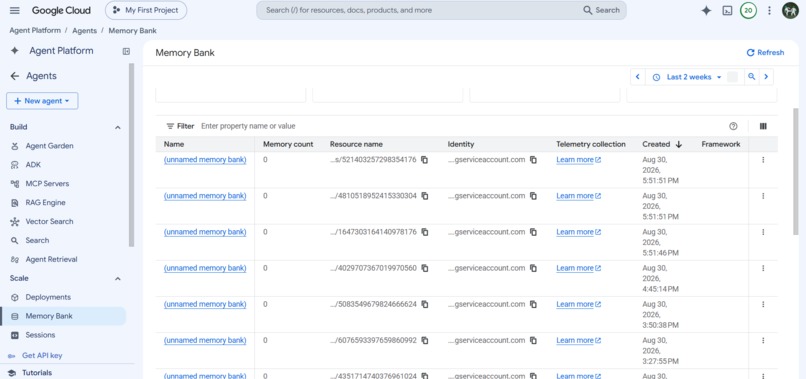This screenshot has width=806, height=379.
Task: Collapse the Build section
Action: coord(118,127)
